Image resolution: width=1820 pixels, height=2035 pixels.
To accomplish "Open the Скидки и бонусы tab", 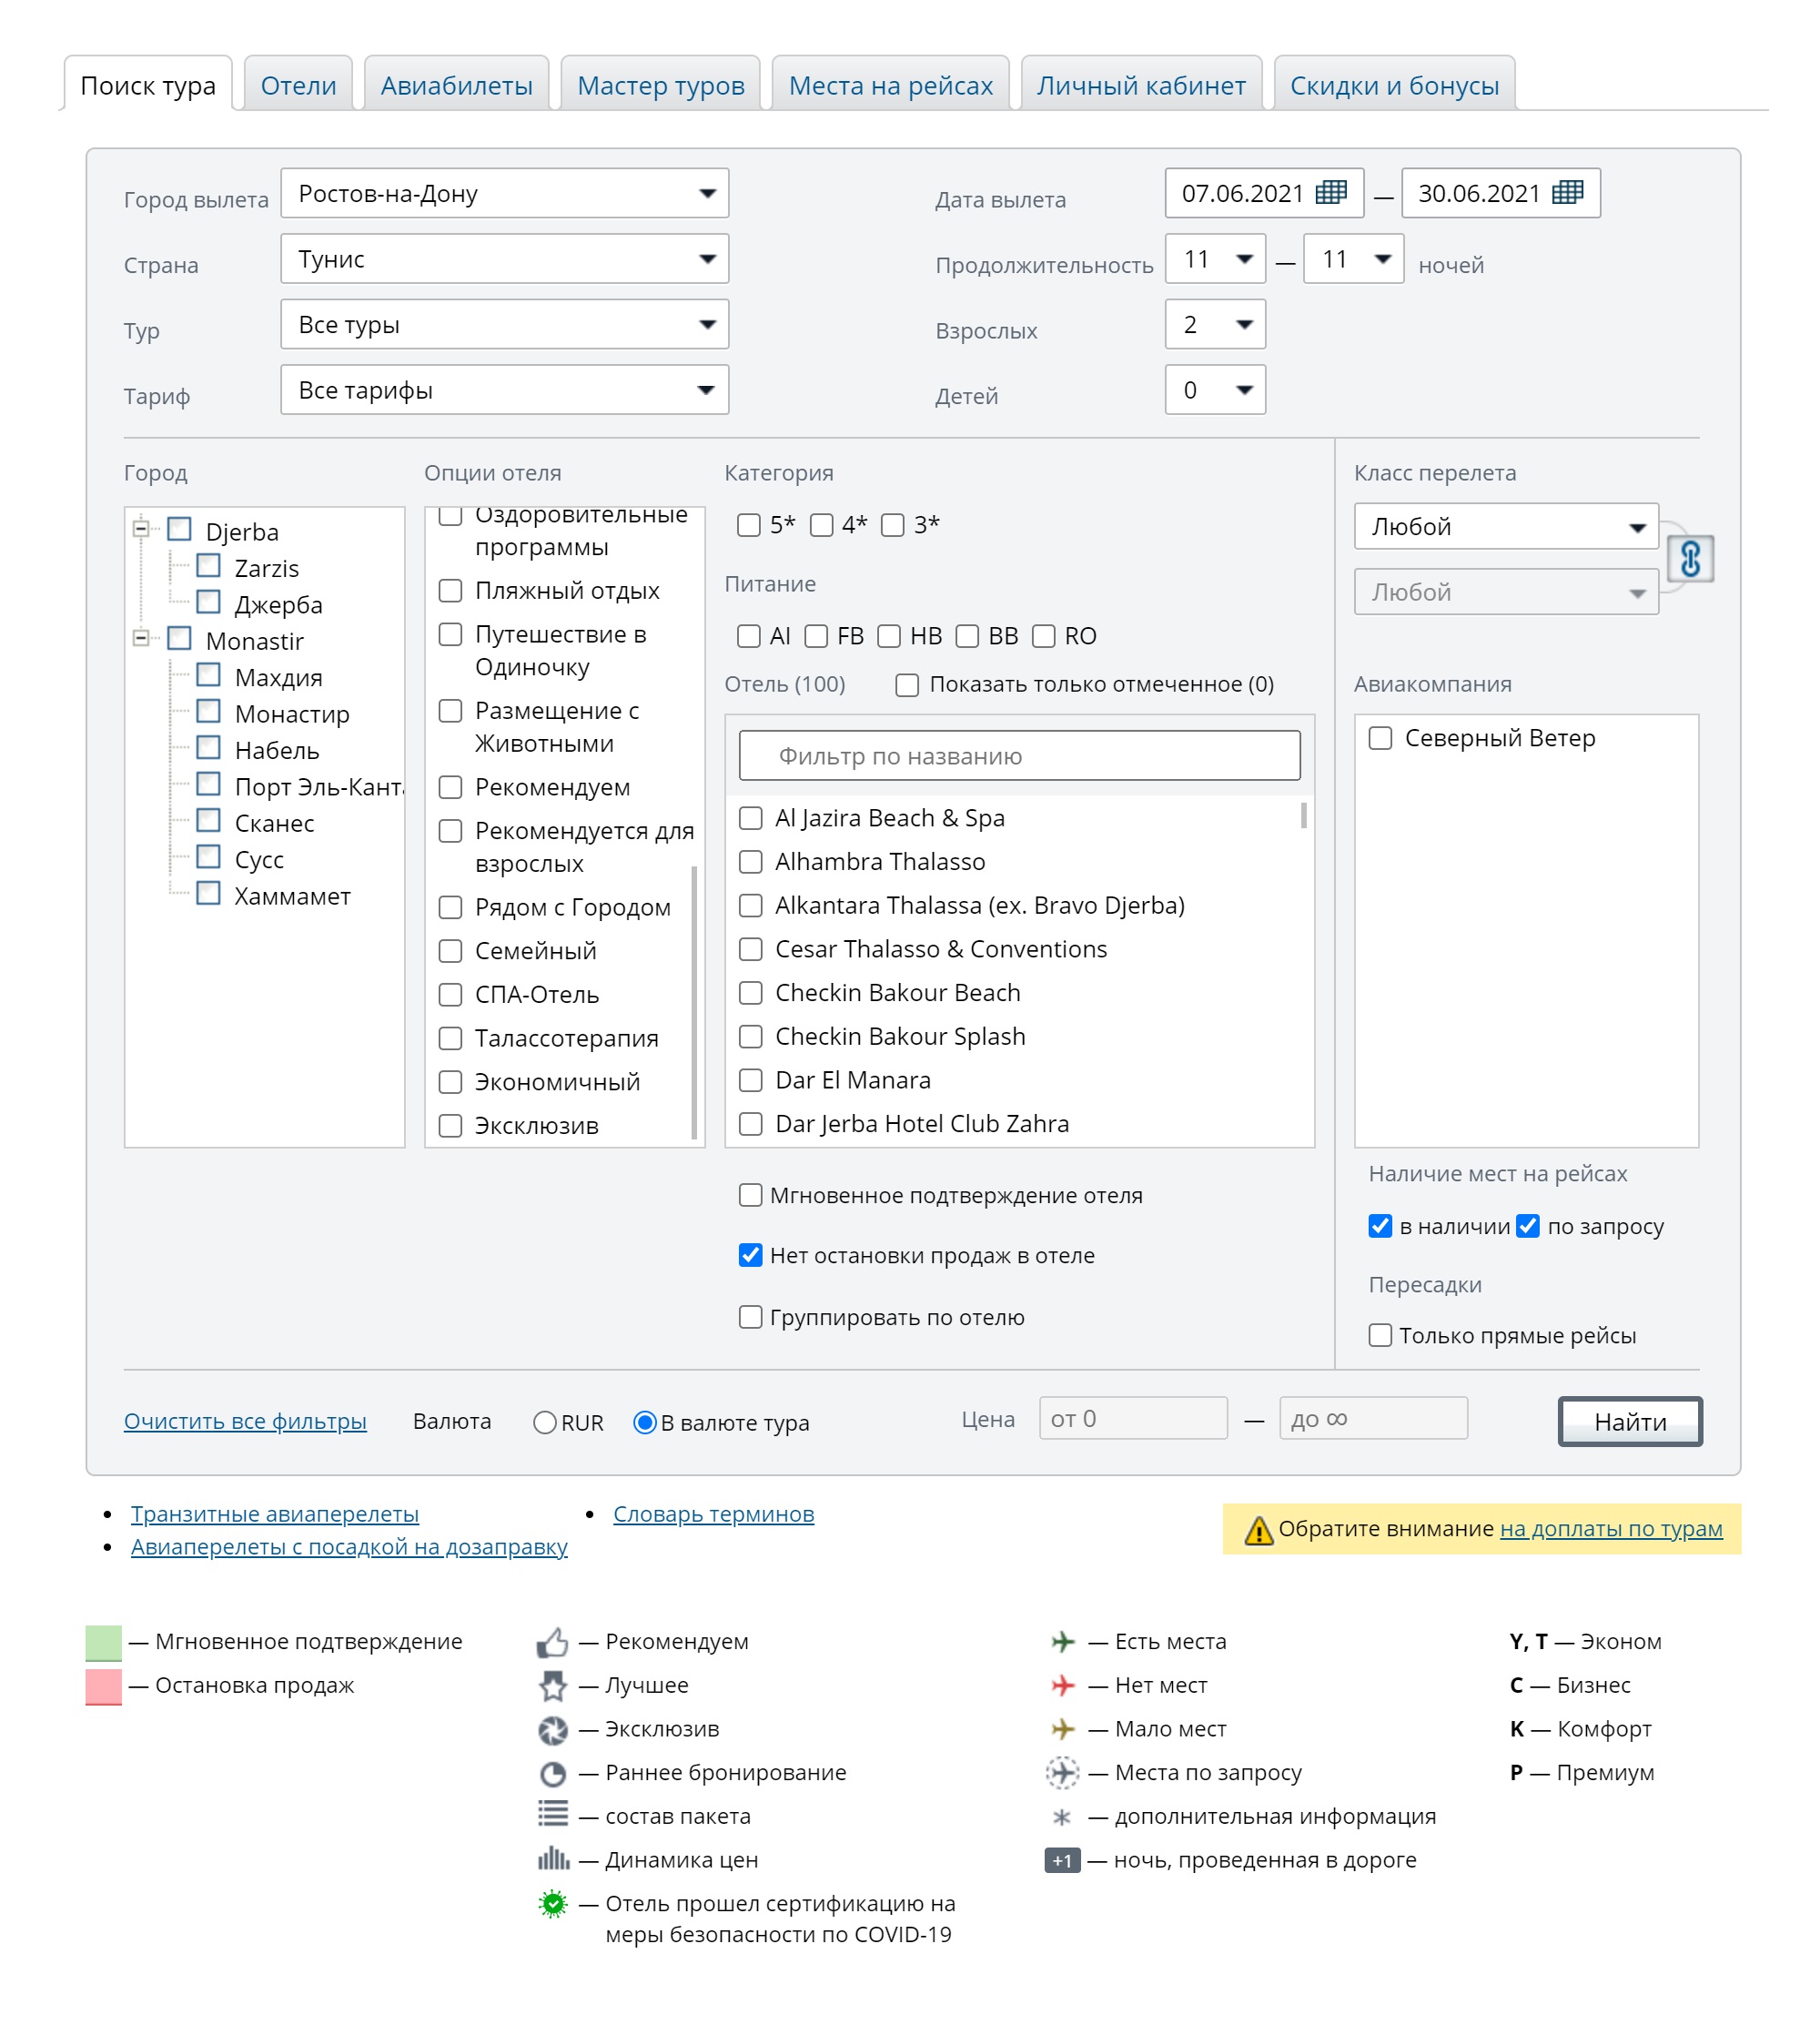I will [1394, 85].
